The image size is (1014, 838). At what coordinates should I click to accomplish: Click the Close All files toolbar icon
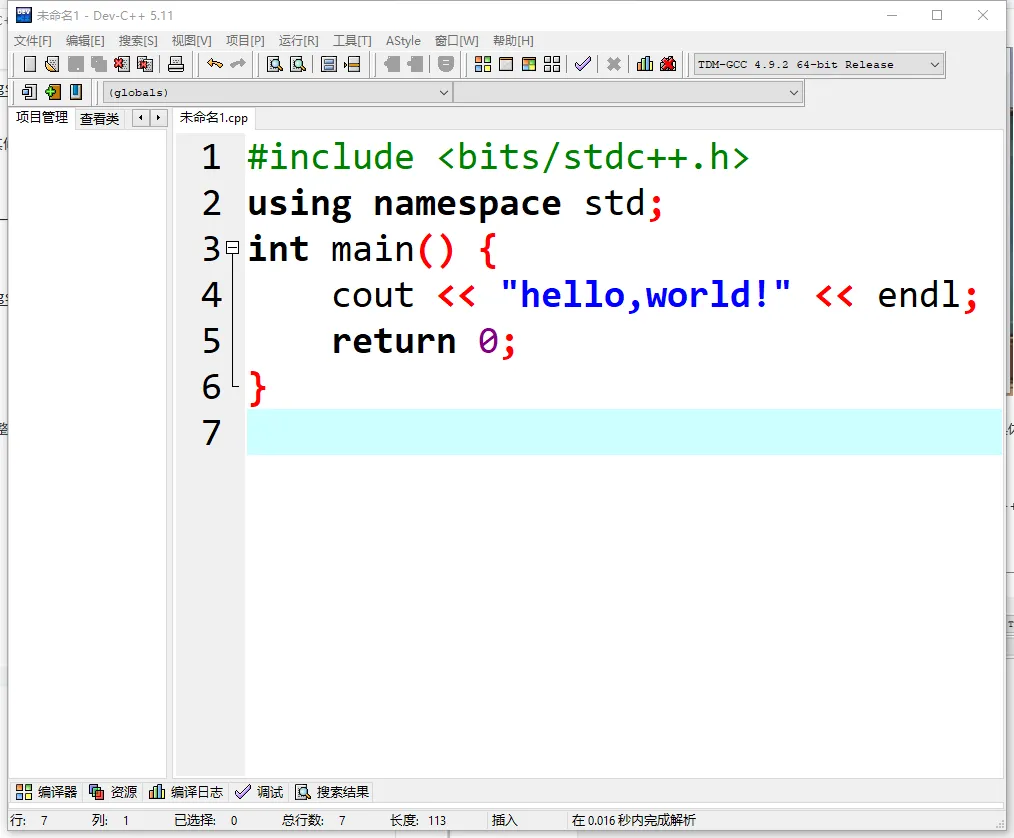click(146, 64)
